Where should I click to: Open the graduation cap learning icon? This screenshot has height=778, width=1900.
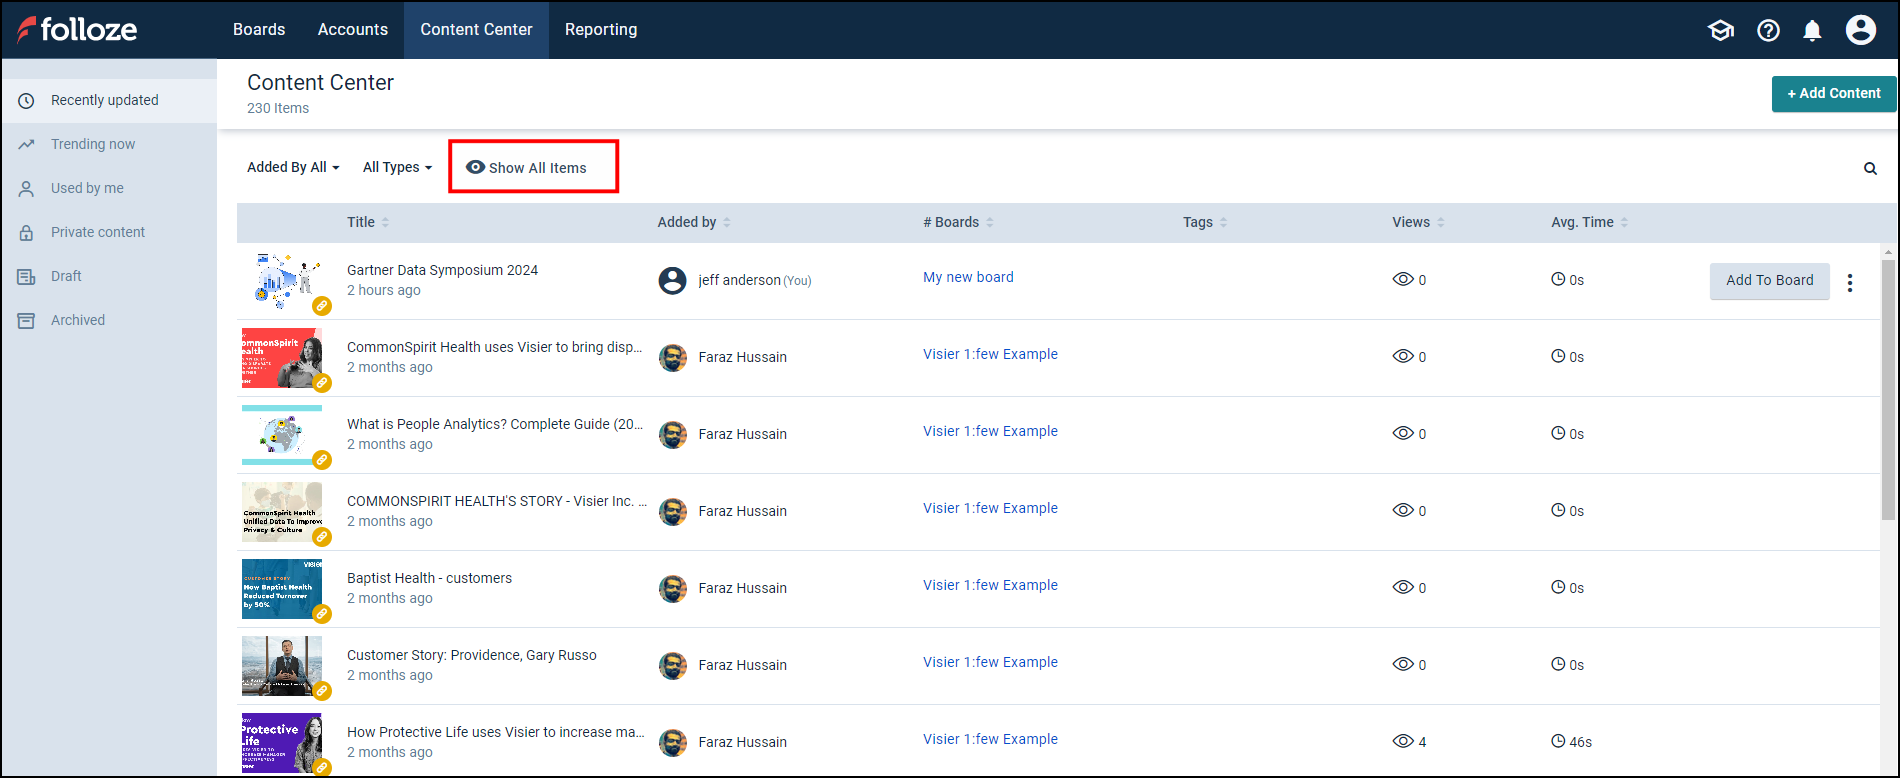point(1720,30)
